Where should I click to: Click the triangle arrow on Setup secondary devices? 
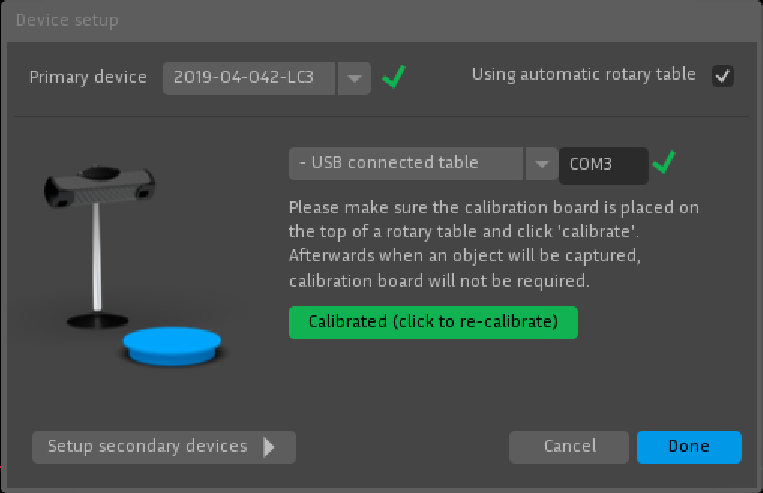(269, 447)
